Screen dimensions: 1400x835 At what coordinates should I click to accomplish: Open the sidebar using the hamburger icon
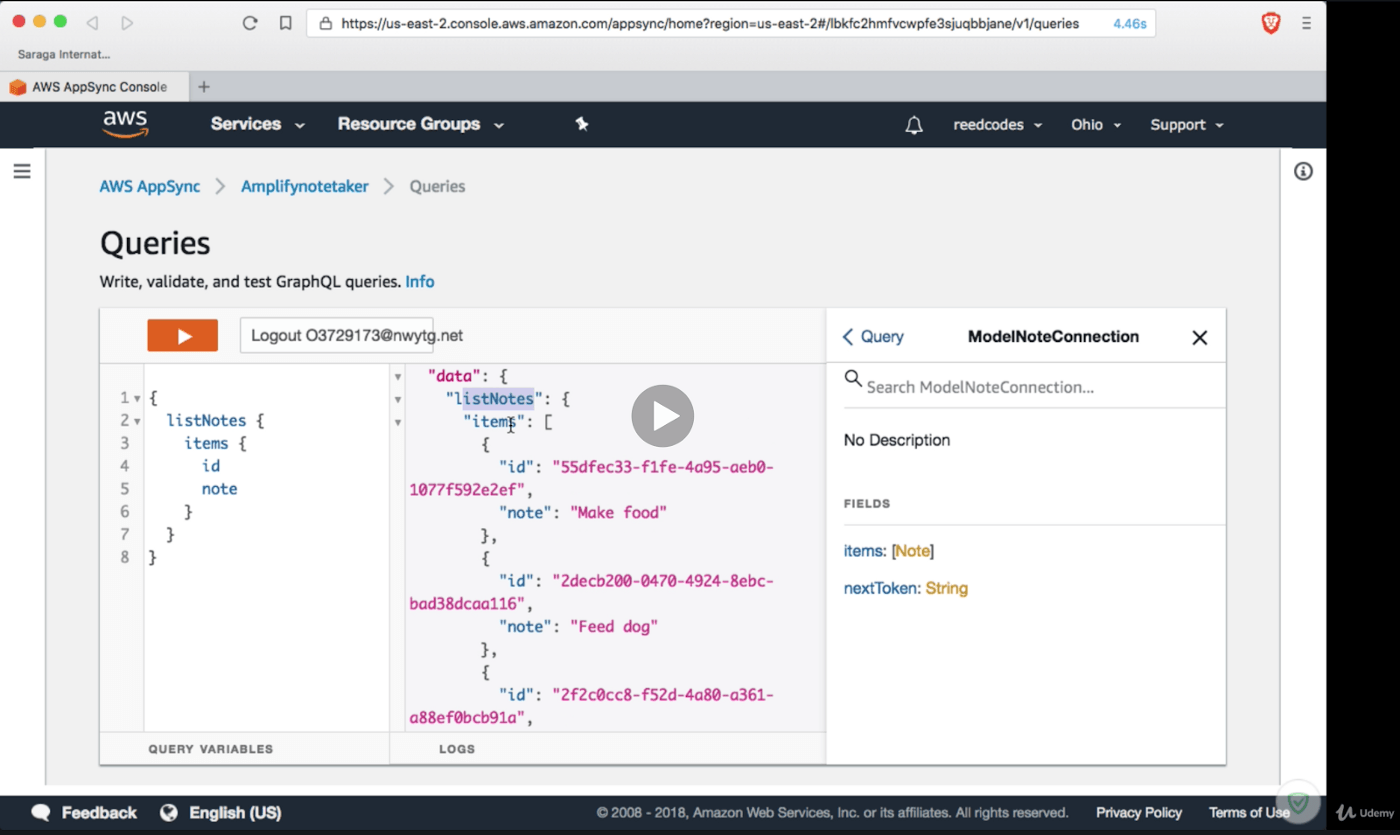(22, 170)
